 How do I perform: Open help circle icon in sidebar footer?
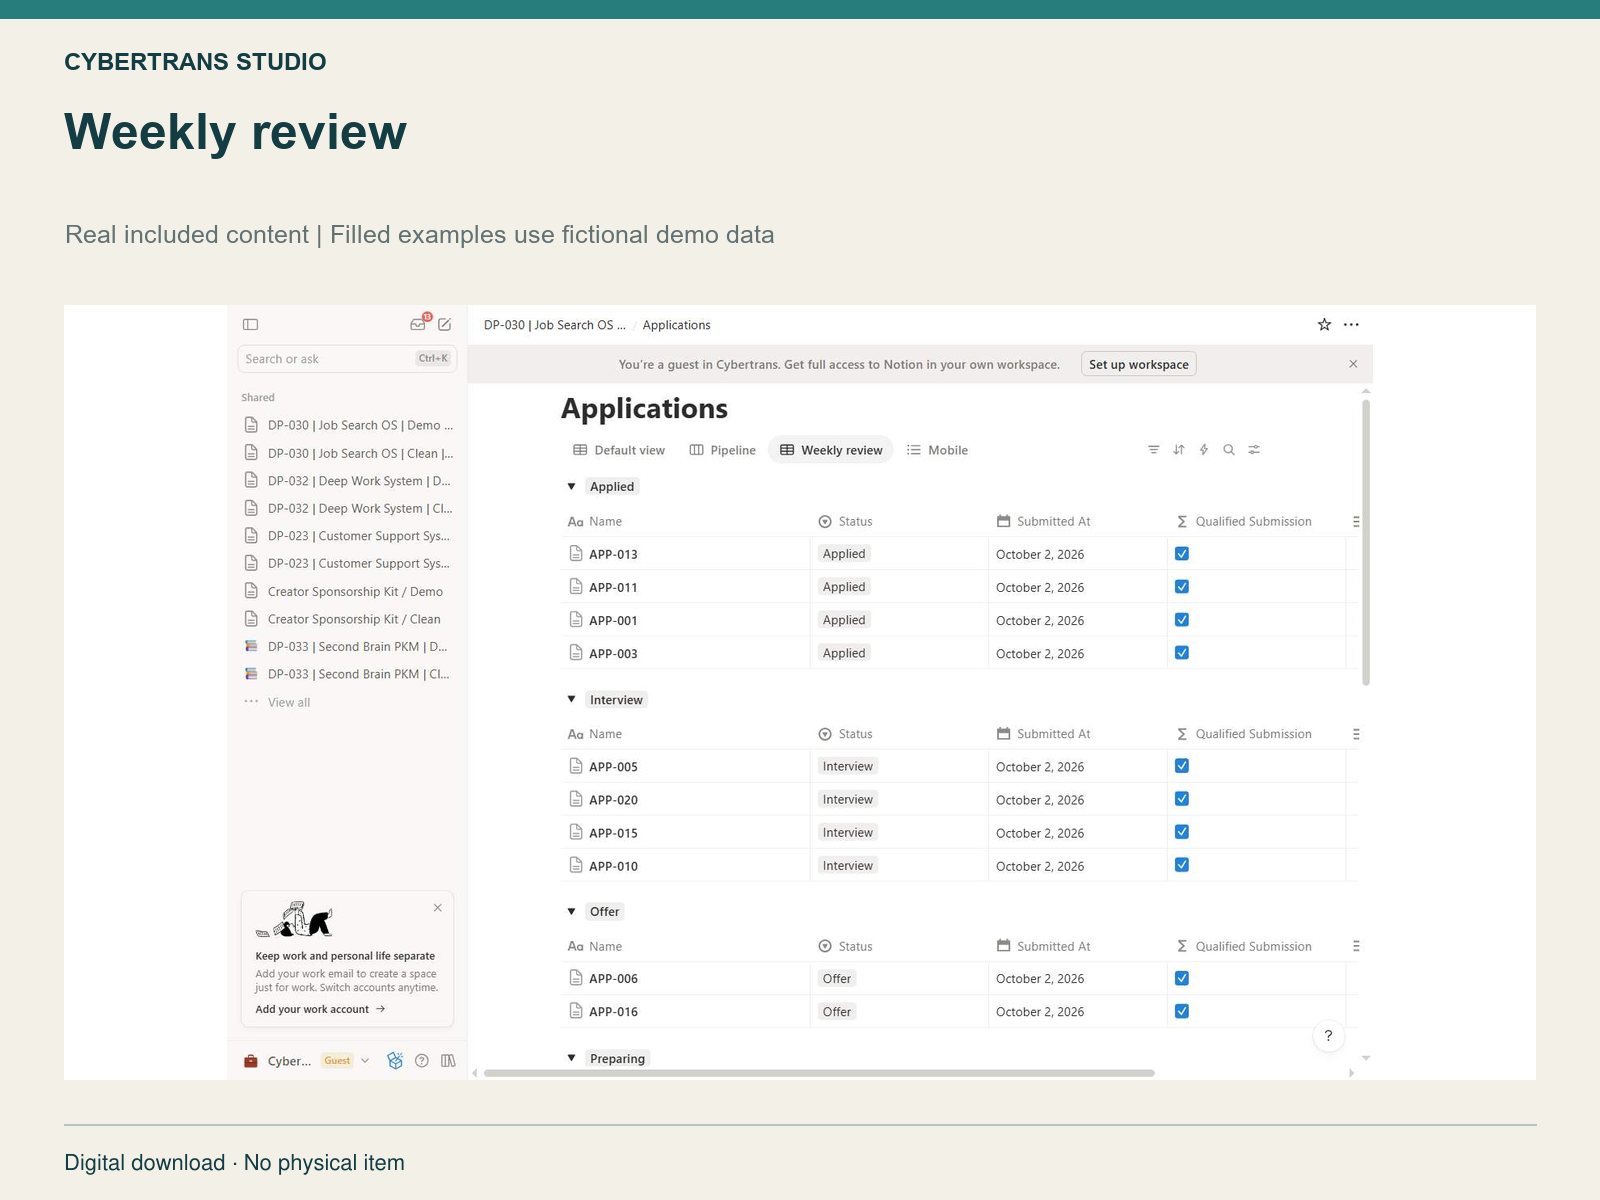point(422,1061)
